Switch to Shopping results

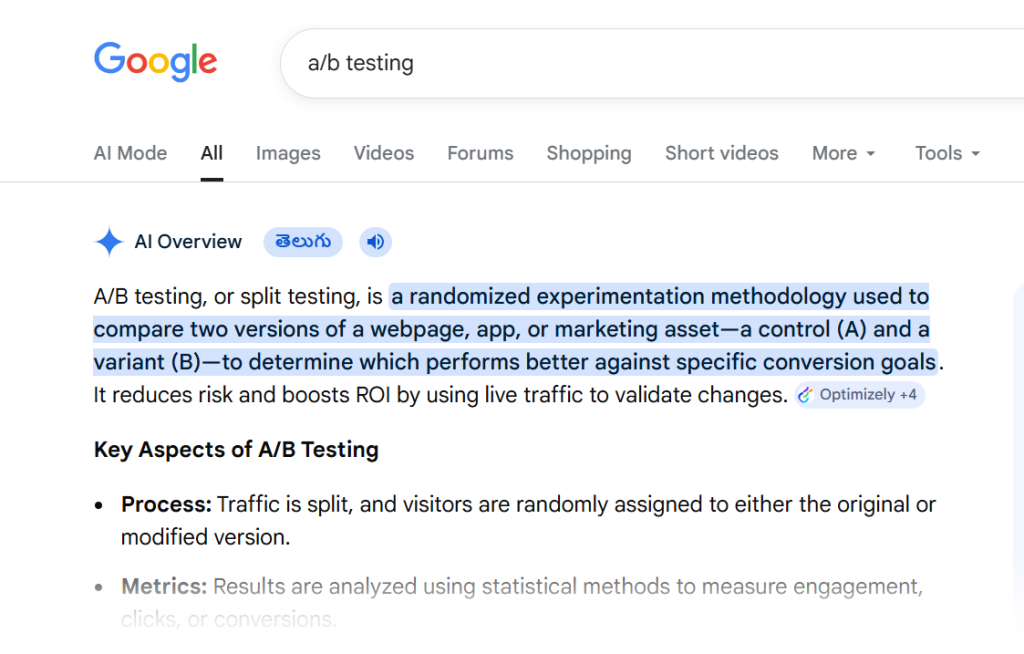[x=588, y=153]
